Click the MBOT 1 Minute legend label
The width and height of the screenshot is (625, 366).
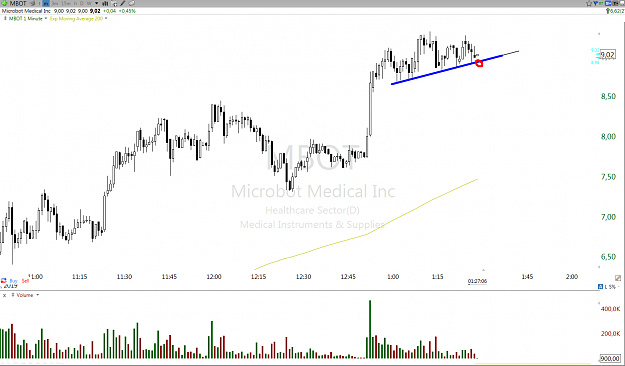tap(26, 18)
